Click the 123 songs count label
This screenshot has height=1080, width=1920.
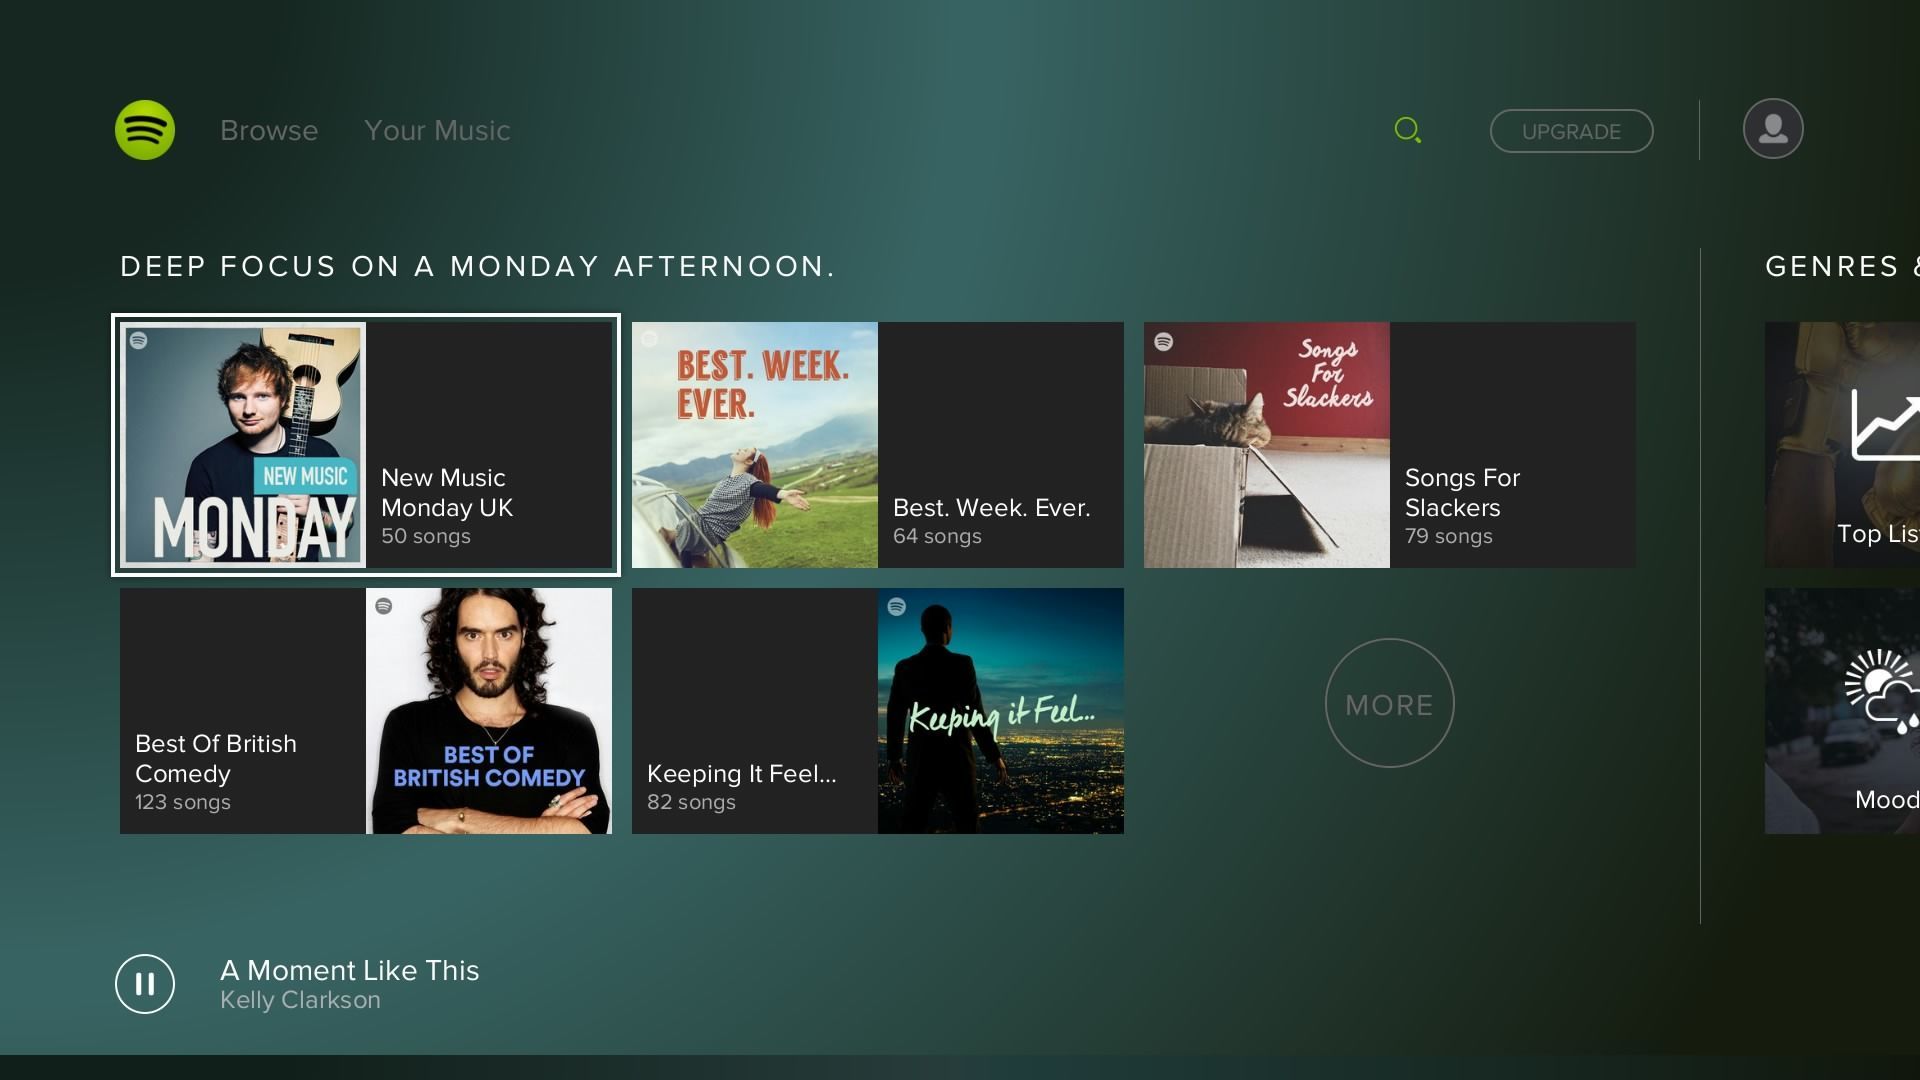point(183,802)
